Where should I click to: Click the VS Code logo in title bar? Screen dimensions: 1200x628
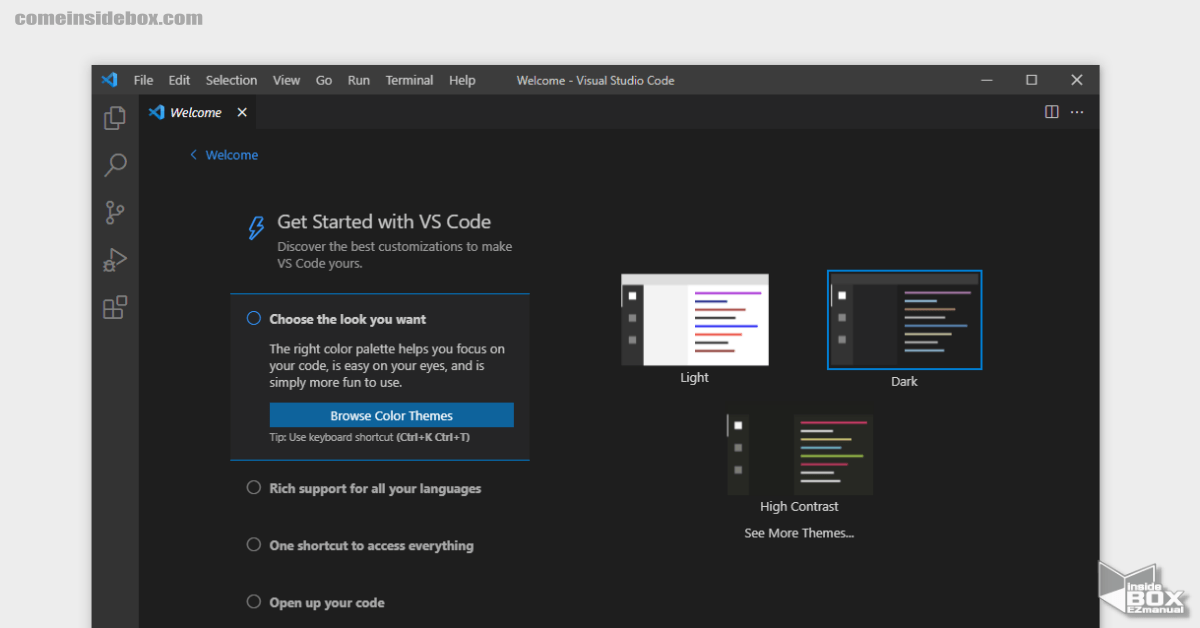point(109,80)
